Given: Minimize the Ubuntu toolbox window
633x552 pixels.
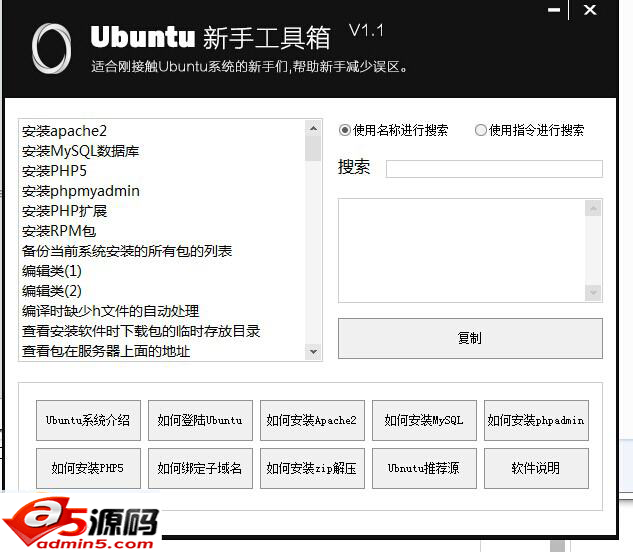Looking at the screenshot, I should [x=554, y=10].
